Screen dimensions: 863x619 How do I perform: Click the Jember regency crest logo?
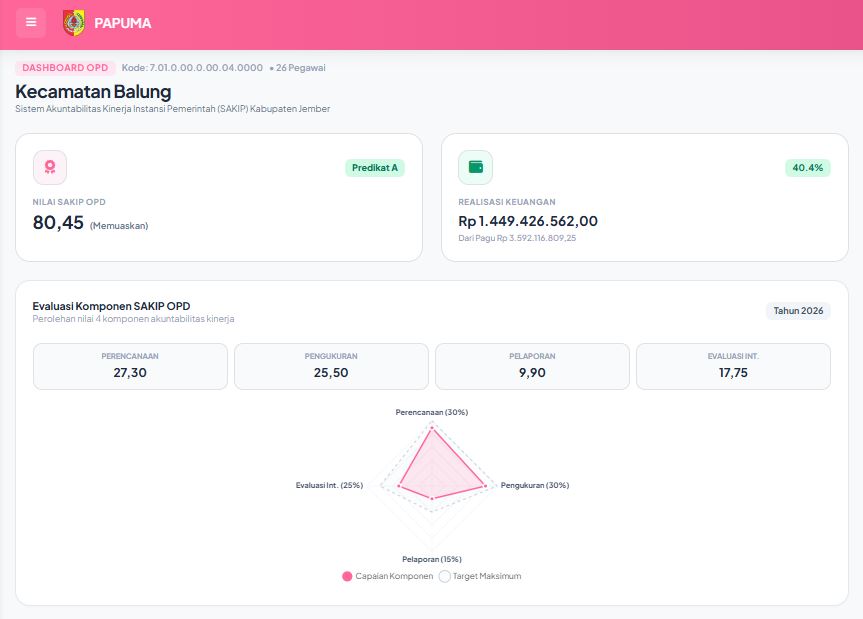(x=74, y=23)
